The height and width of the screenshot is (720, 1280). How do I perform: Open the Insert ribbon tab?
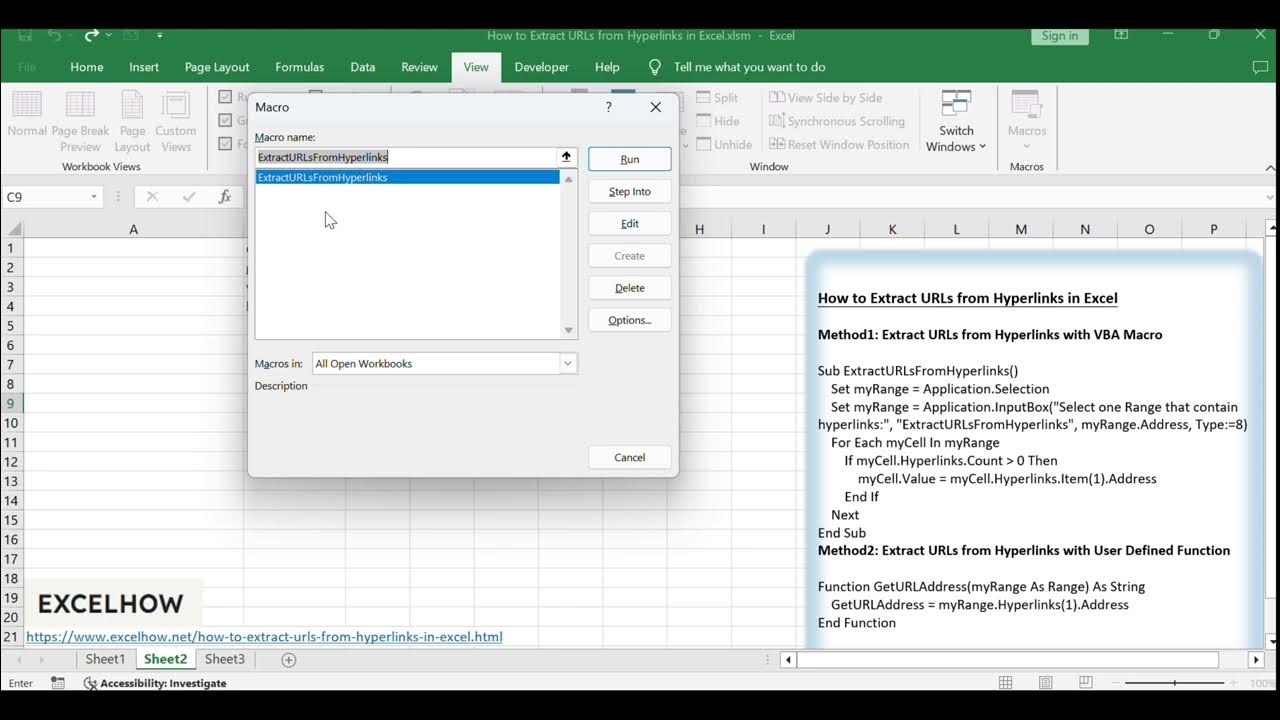pos(144,67)
